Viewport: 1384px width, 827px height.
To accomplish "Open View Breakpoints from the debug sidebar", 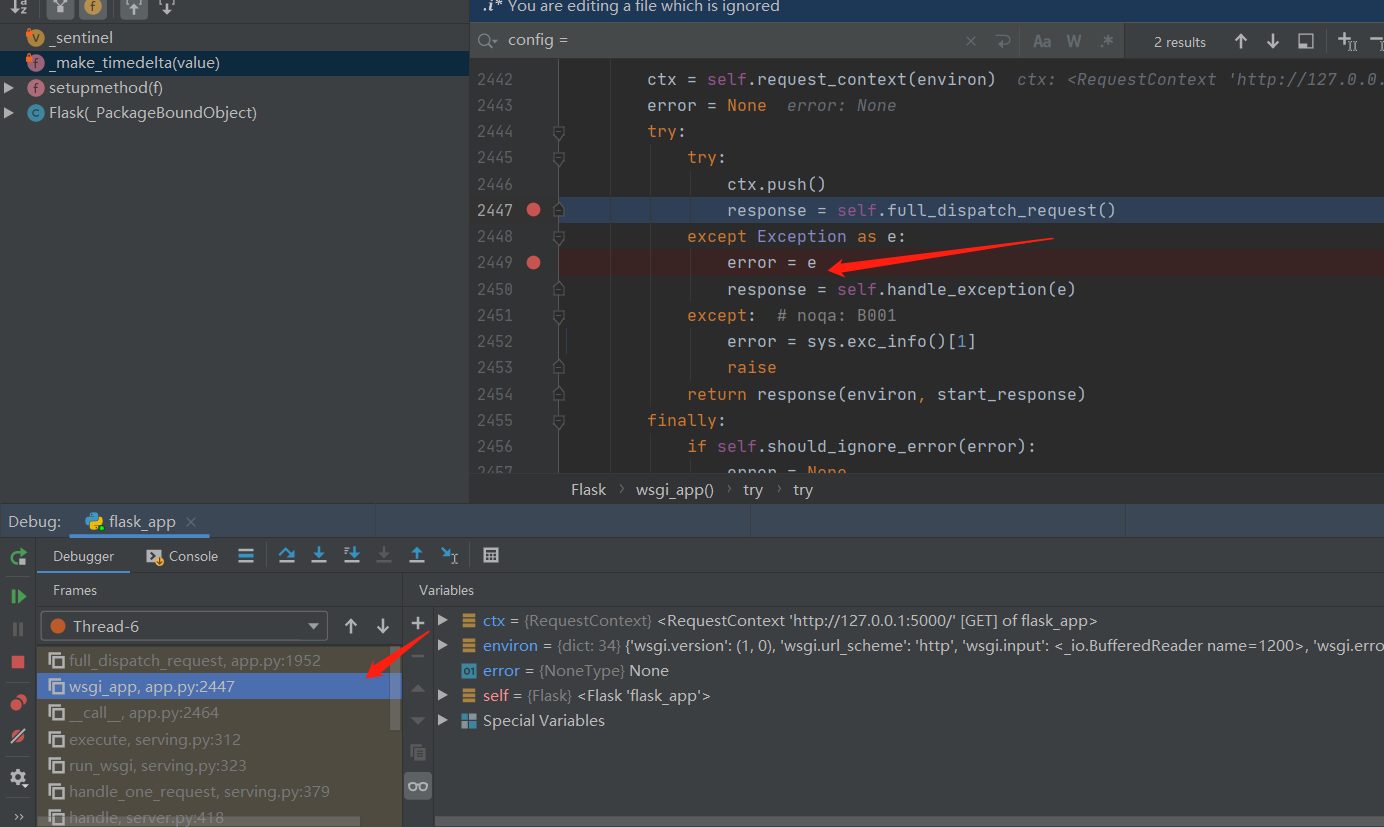I will tap(18, 703).
